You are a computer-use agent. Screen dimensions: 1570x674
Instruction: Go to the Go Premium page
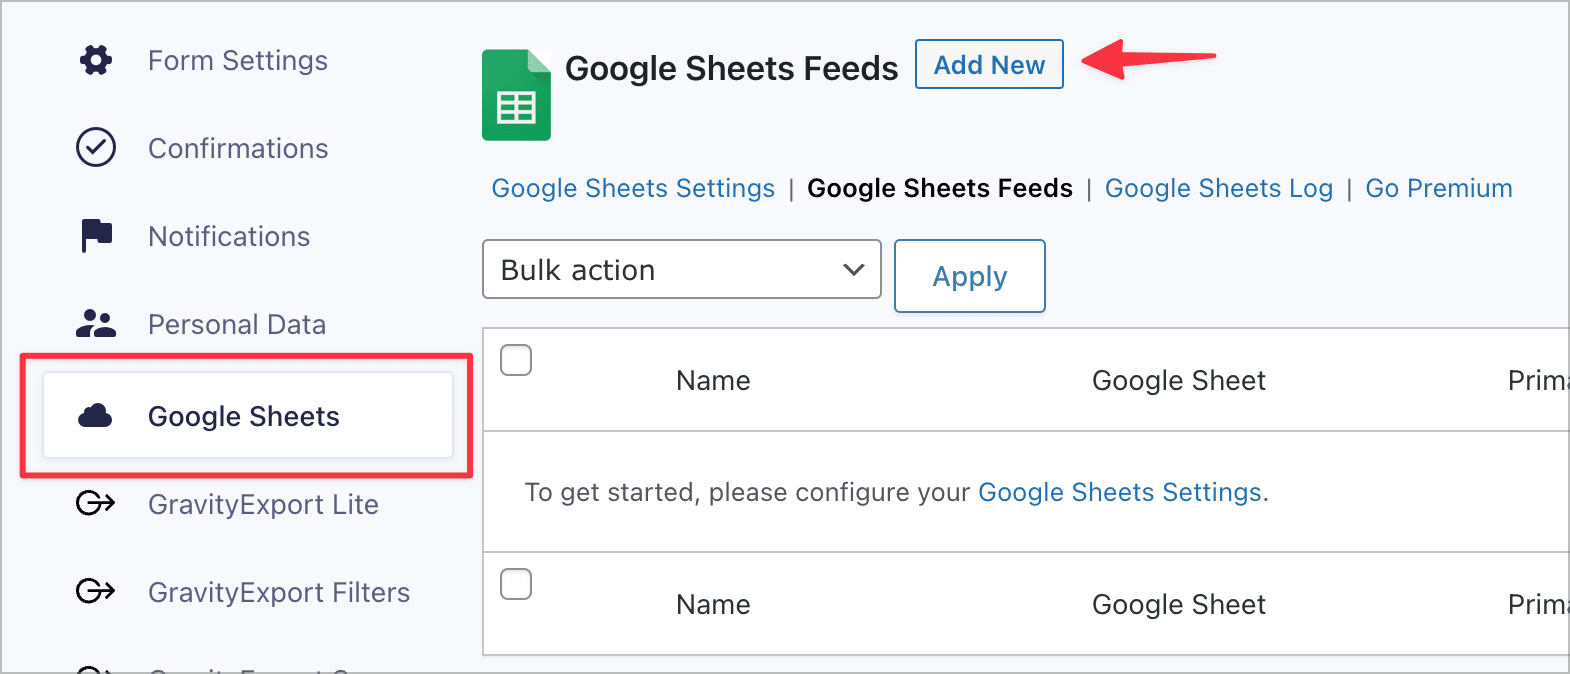tap(1438, 188)
